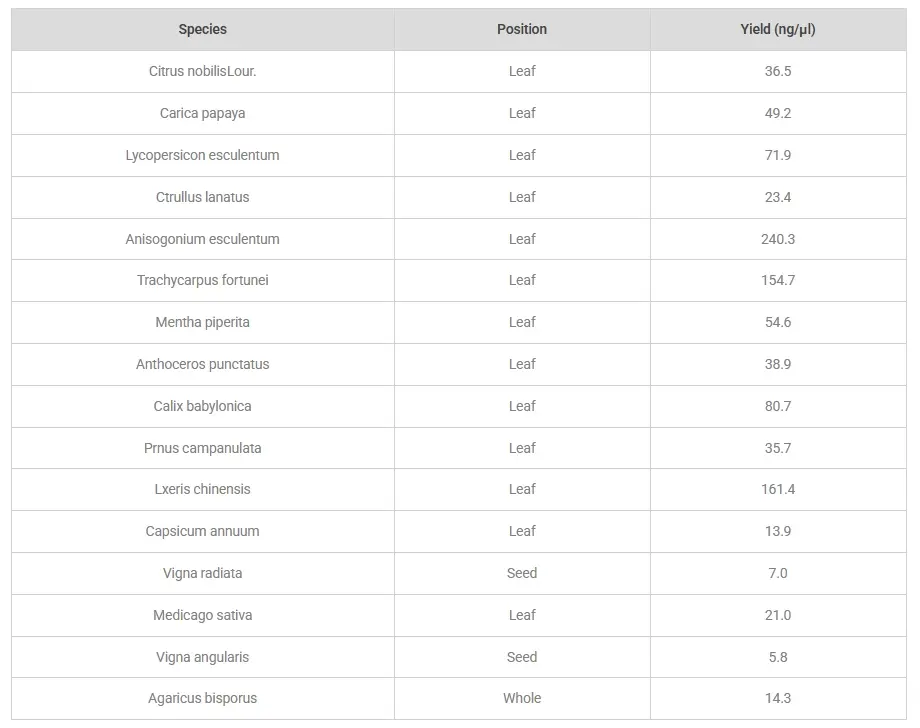Click the Species column header
920x728 pixels.
pyautogui.click(x=202, y=29)
